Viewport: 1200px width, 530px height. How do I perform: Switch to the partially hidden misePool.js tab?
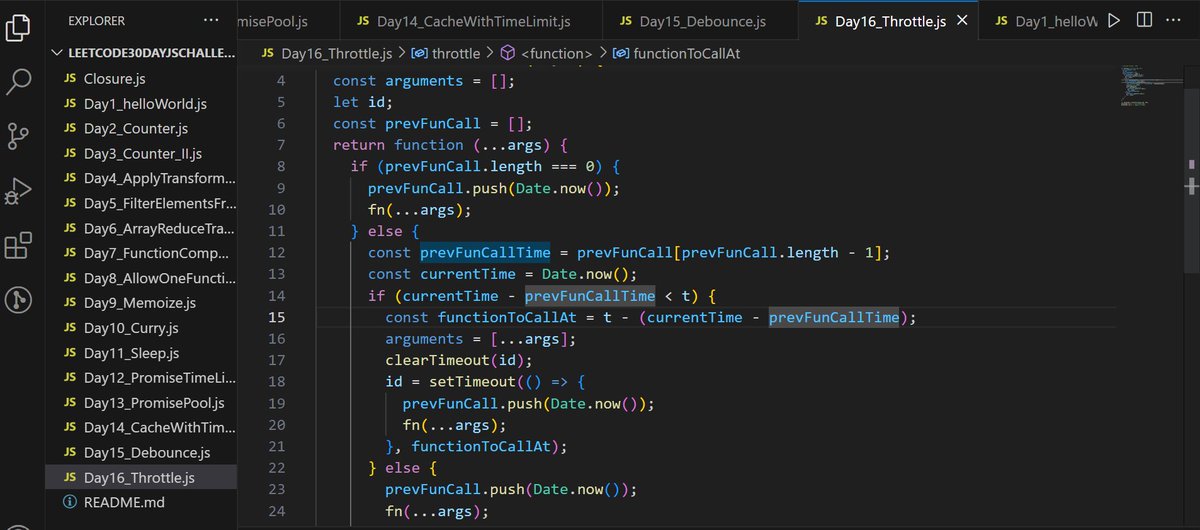288,21
